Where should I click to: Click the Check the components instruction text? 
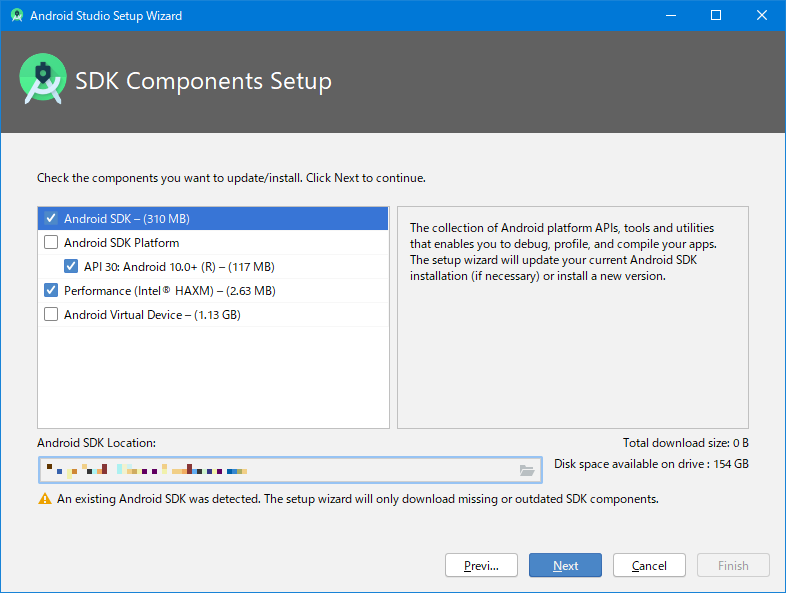click(231, 178)
